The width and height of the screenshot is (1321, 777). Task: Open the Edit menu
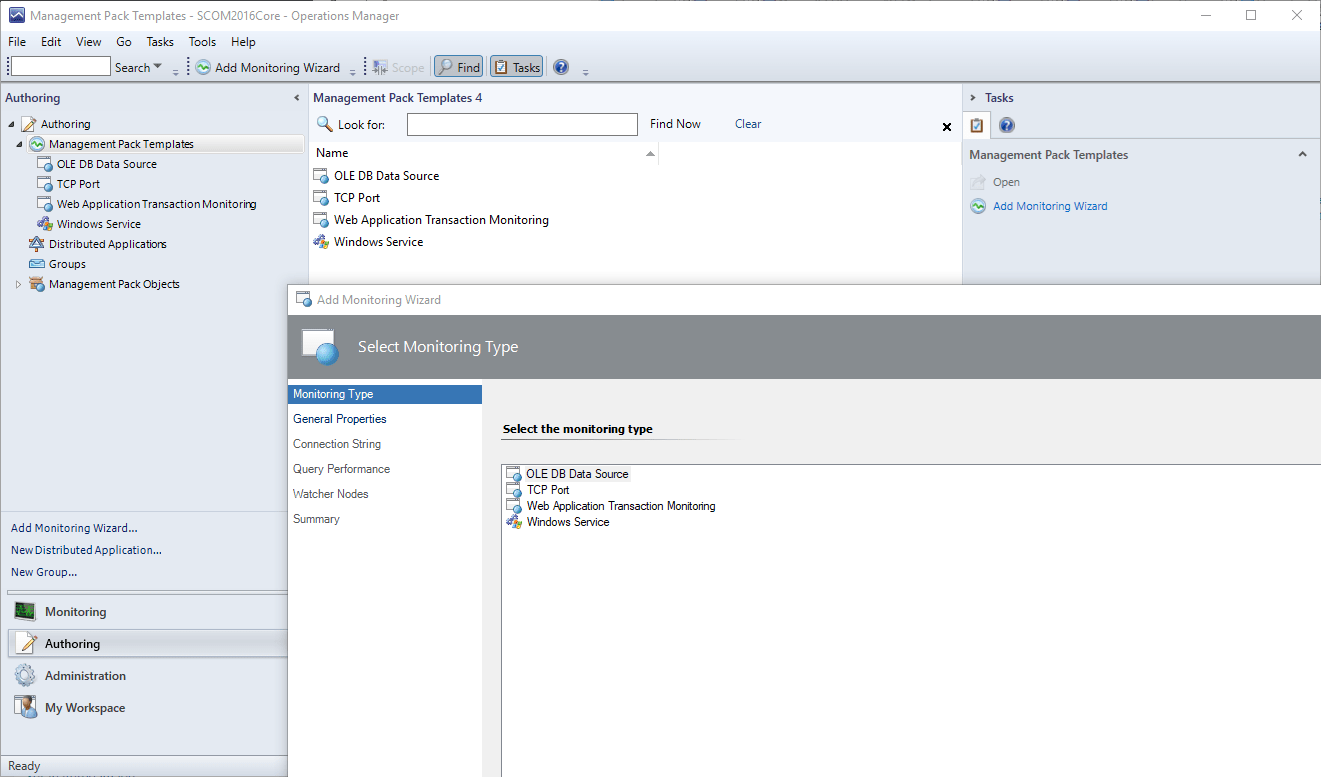[51, 42]
